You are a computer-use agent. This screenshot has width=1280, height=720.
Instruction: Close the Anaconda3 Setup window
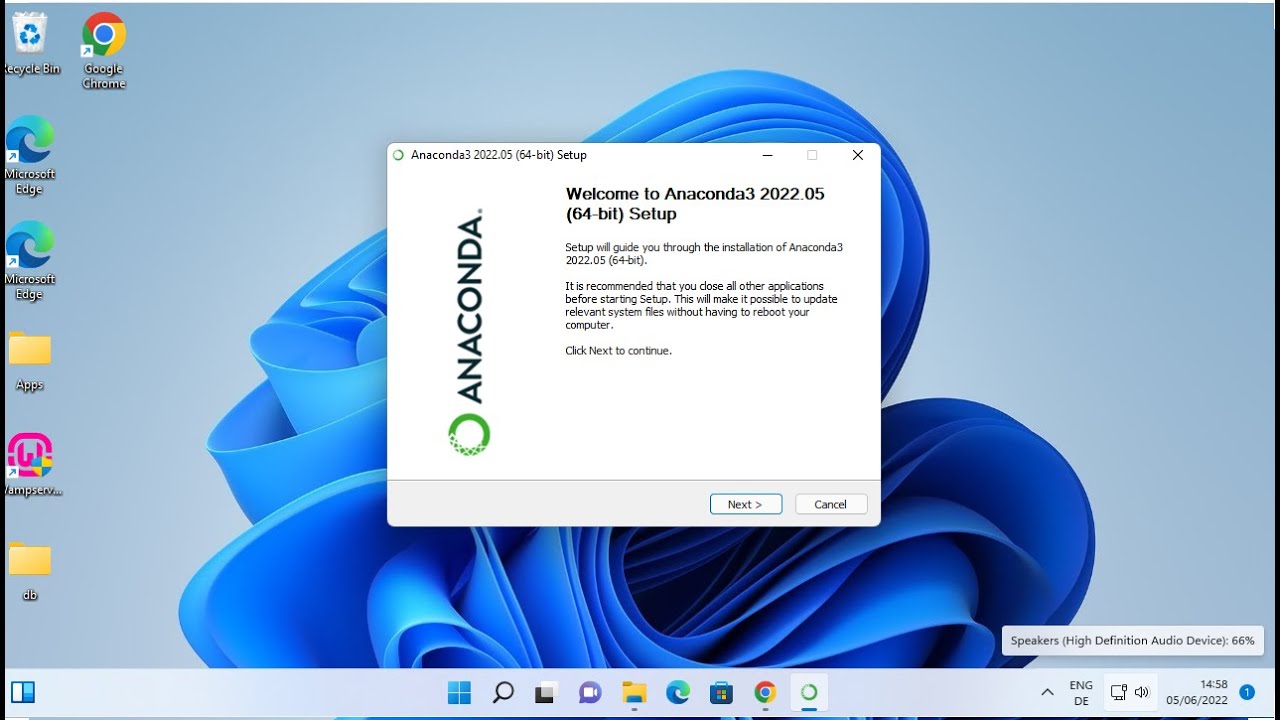[x=857, y=155]
